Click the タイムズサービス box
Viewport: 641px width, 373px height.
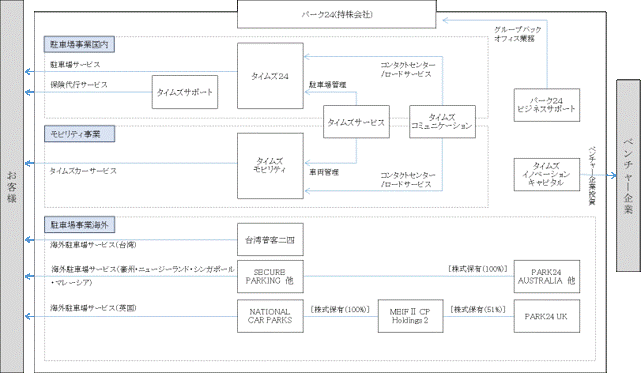point(356,121)
